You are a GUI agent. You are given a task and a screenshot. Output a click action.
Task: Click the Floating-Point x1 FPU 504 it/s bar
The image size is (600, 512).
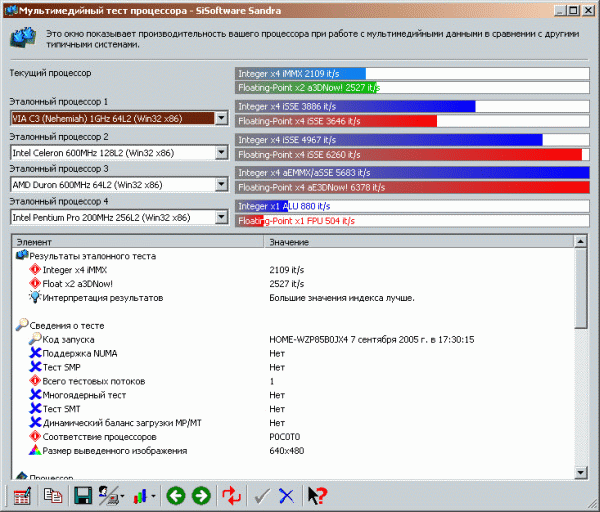(412, 221)
